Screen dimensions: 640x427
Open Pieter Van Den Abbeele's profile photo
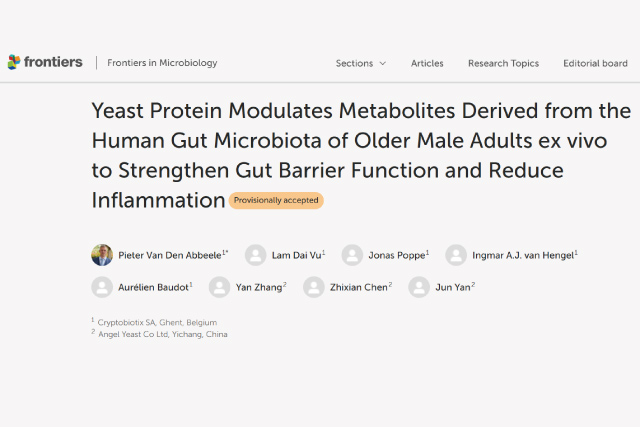(102, 255)
